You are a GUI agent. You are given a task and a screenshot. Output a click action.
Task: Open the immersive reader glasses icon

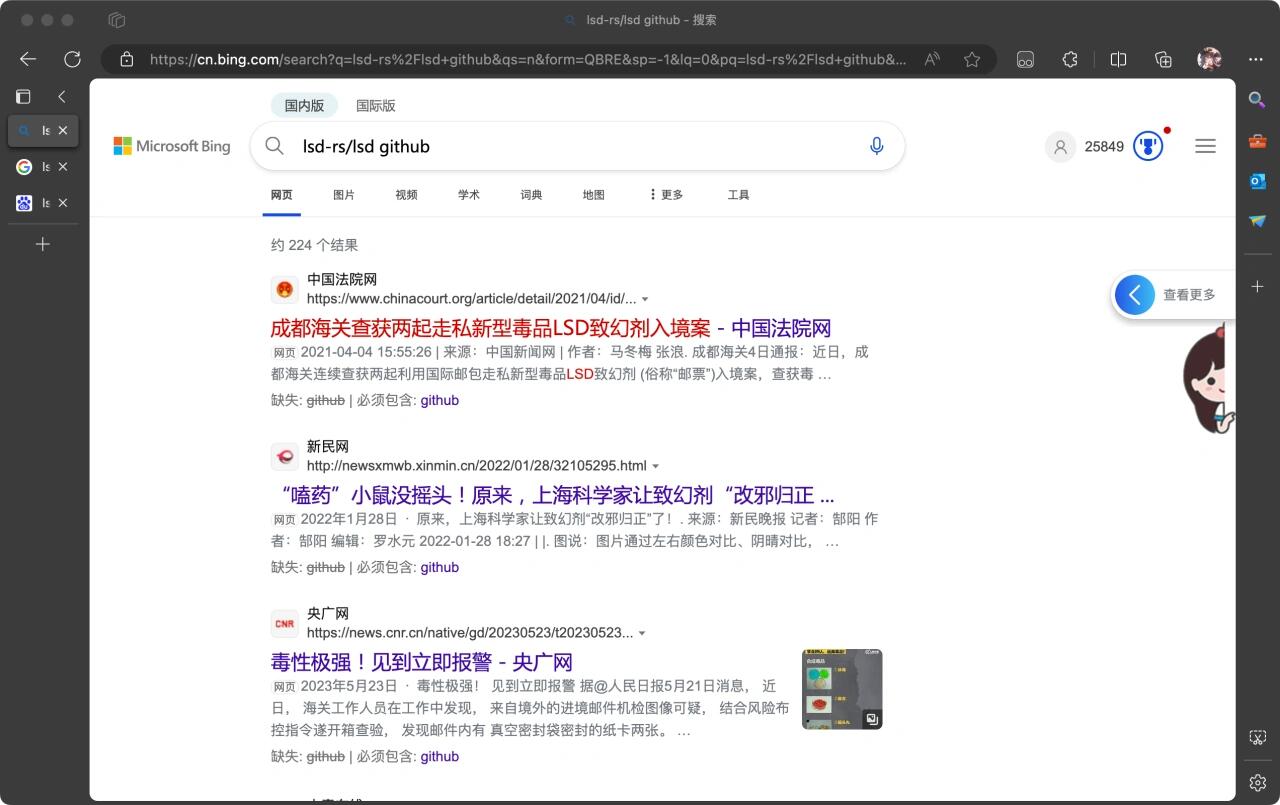[x=1025, y=59]
